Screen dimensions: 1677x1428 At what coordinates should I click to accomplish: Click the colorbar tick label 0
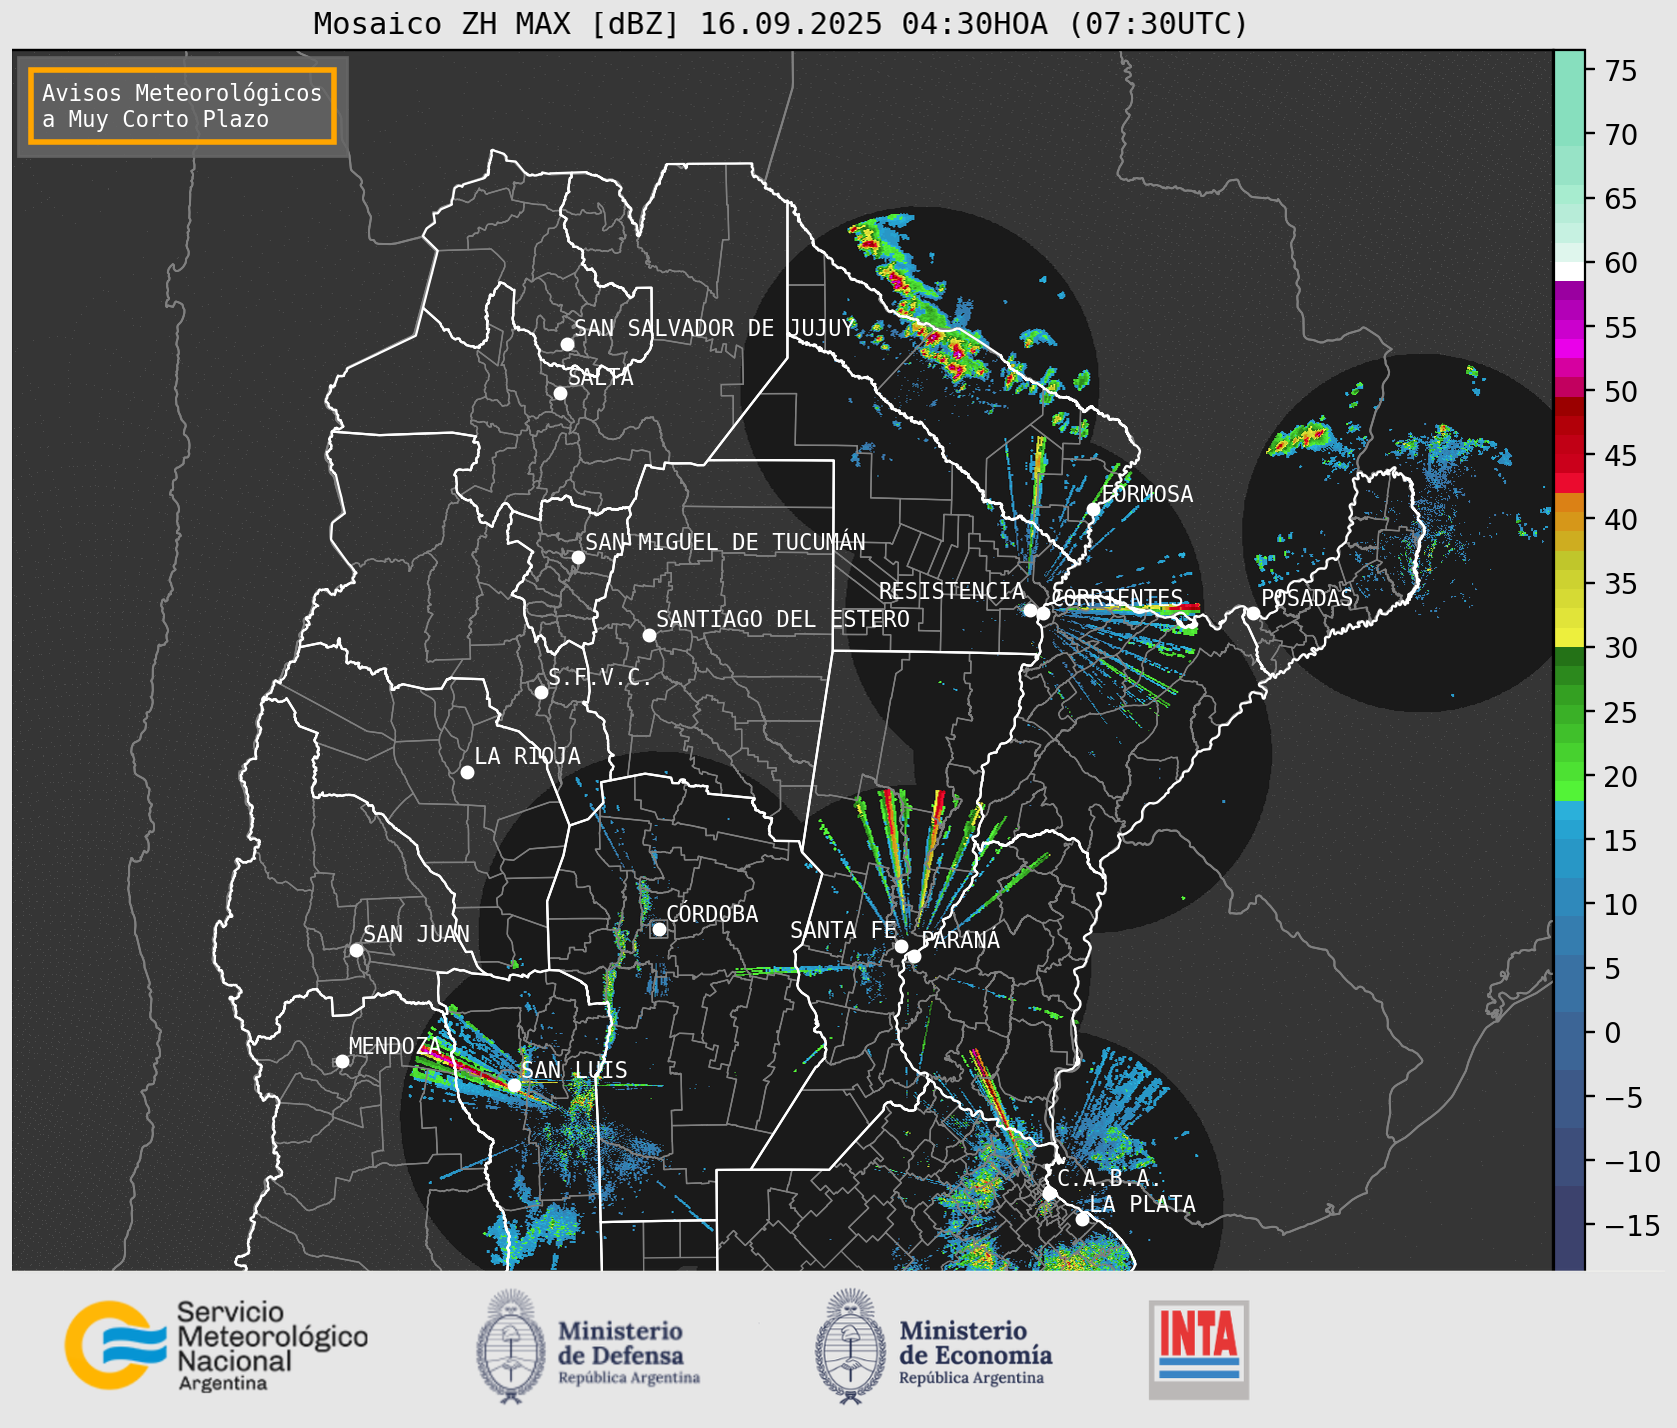(x=1613, y=1033)
